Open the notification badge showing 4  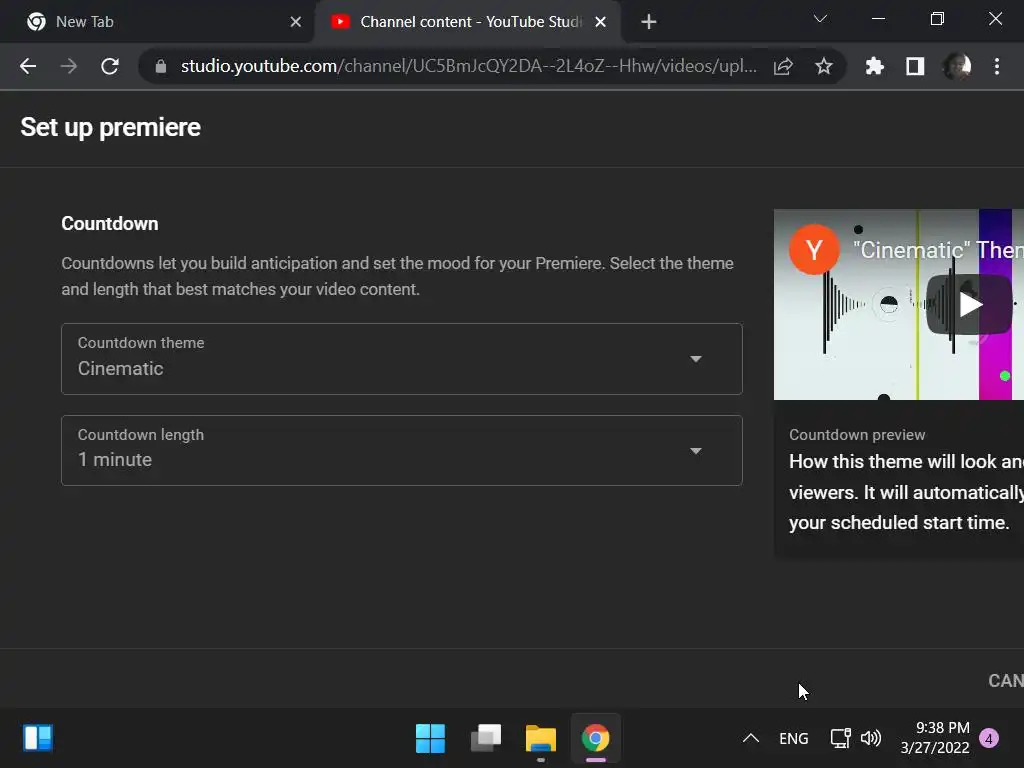click(989, 738)
